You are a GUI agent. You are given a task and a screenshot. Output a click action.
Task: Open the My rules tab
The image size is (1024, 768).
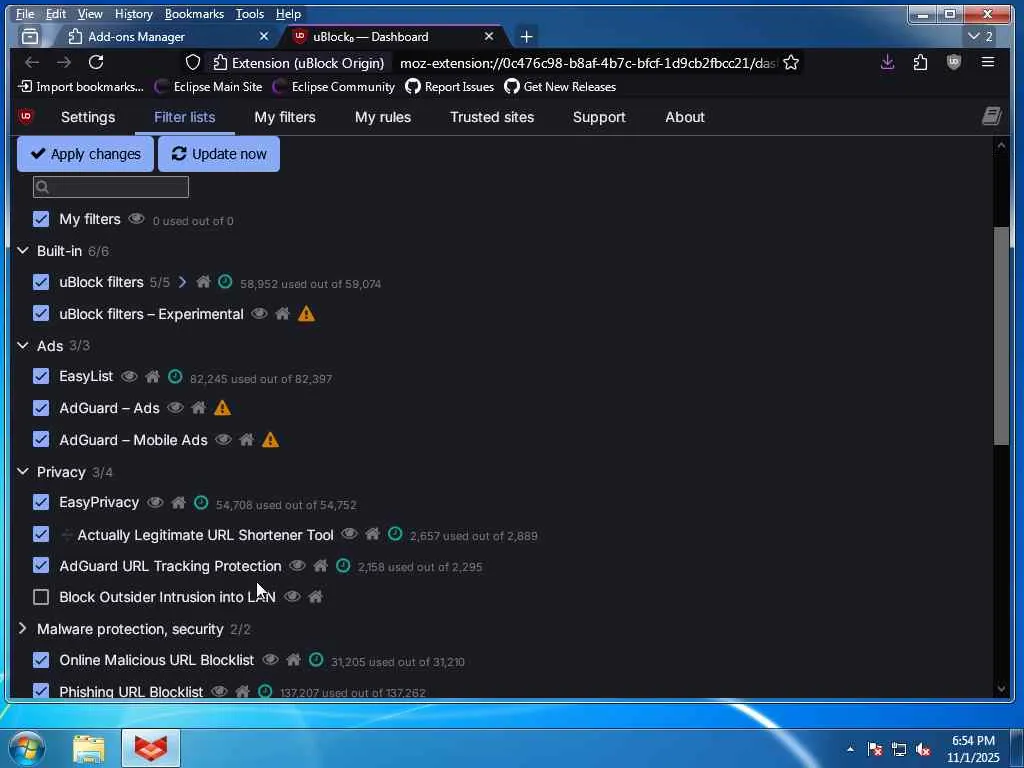pos(383,118)
